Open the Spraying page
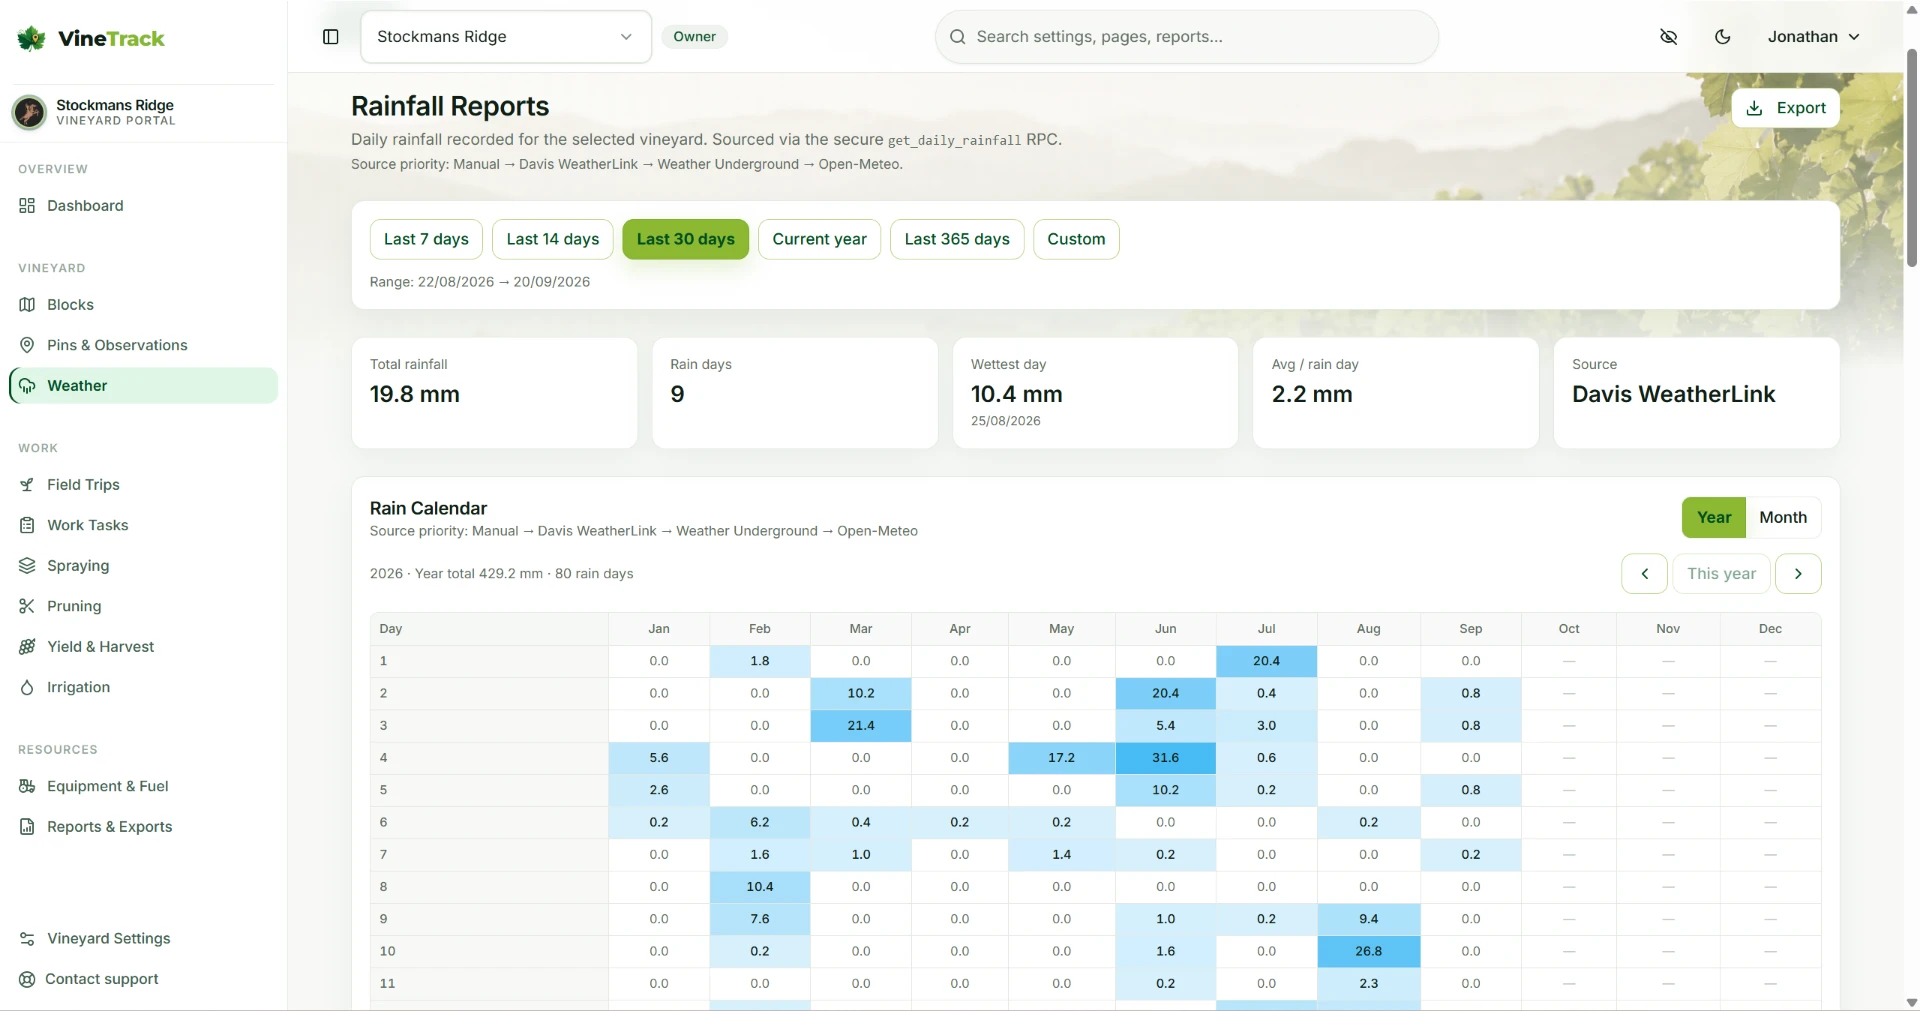1920x1011 pixels. click(143, 566)
